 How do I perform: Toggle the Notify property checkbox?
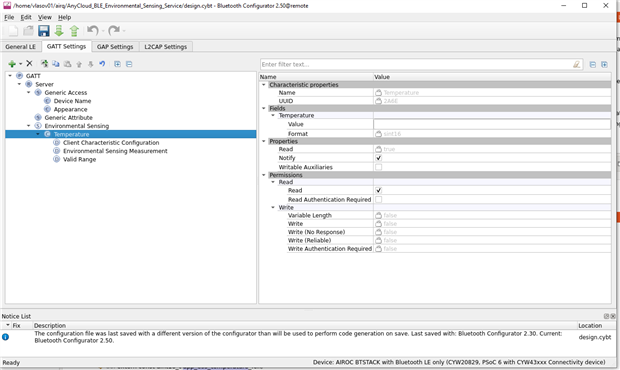[378, 158]
